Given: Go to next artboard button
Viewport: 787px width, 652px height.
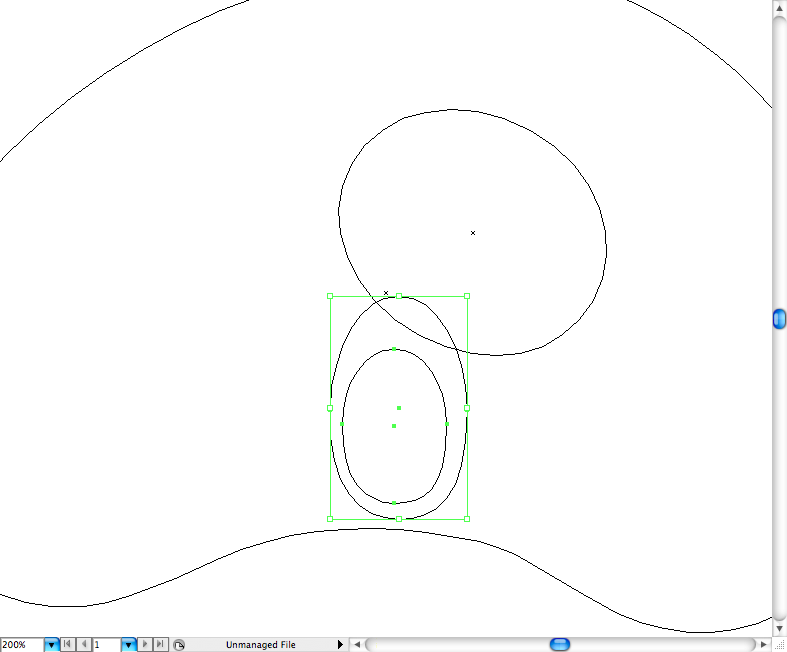Looking at the screenshot, I should 145,645.
